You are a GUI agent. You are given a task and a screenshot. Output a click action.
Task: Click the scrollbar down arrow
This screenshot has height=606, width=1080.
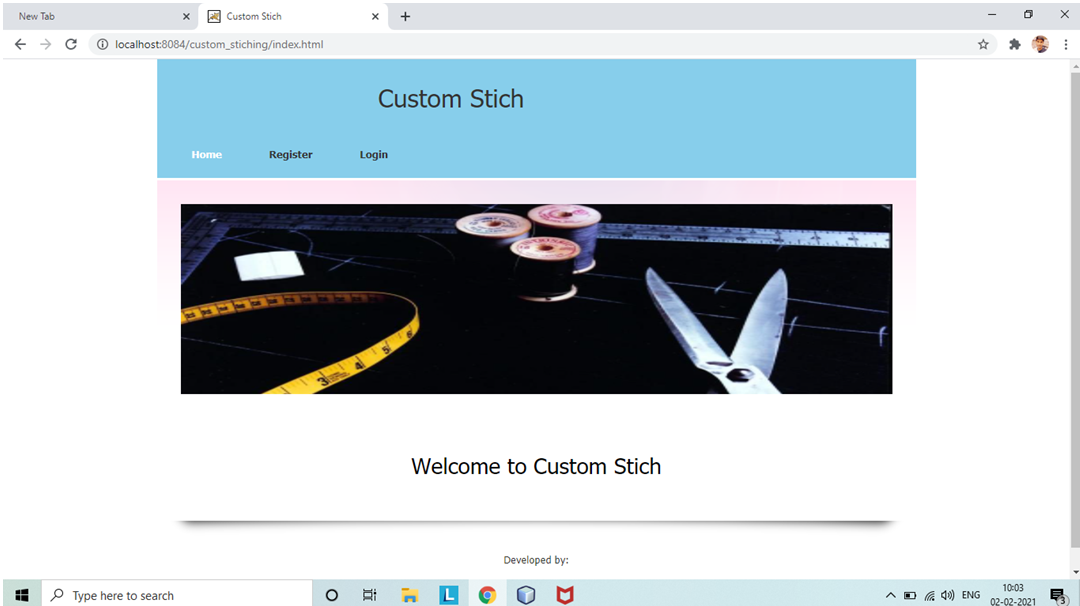tap(1075, 572)
